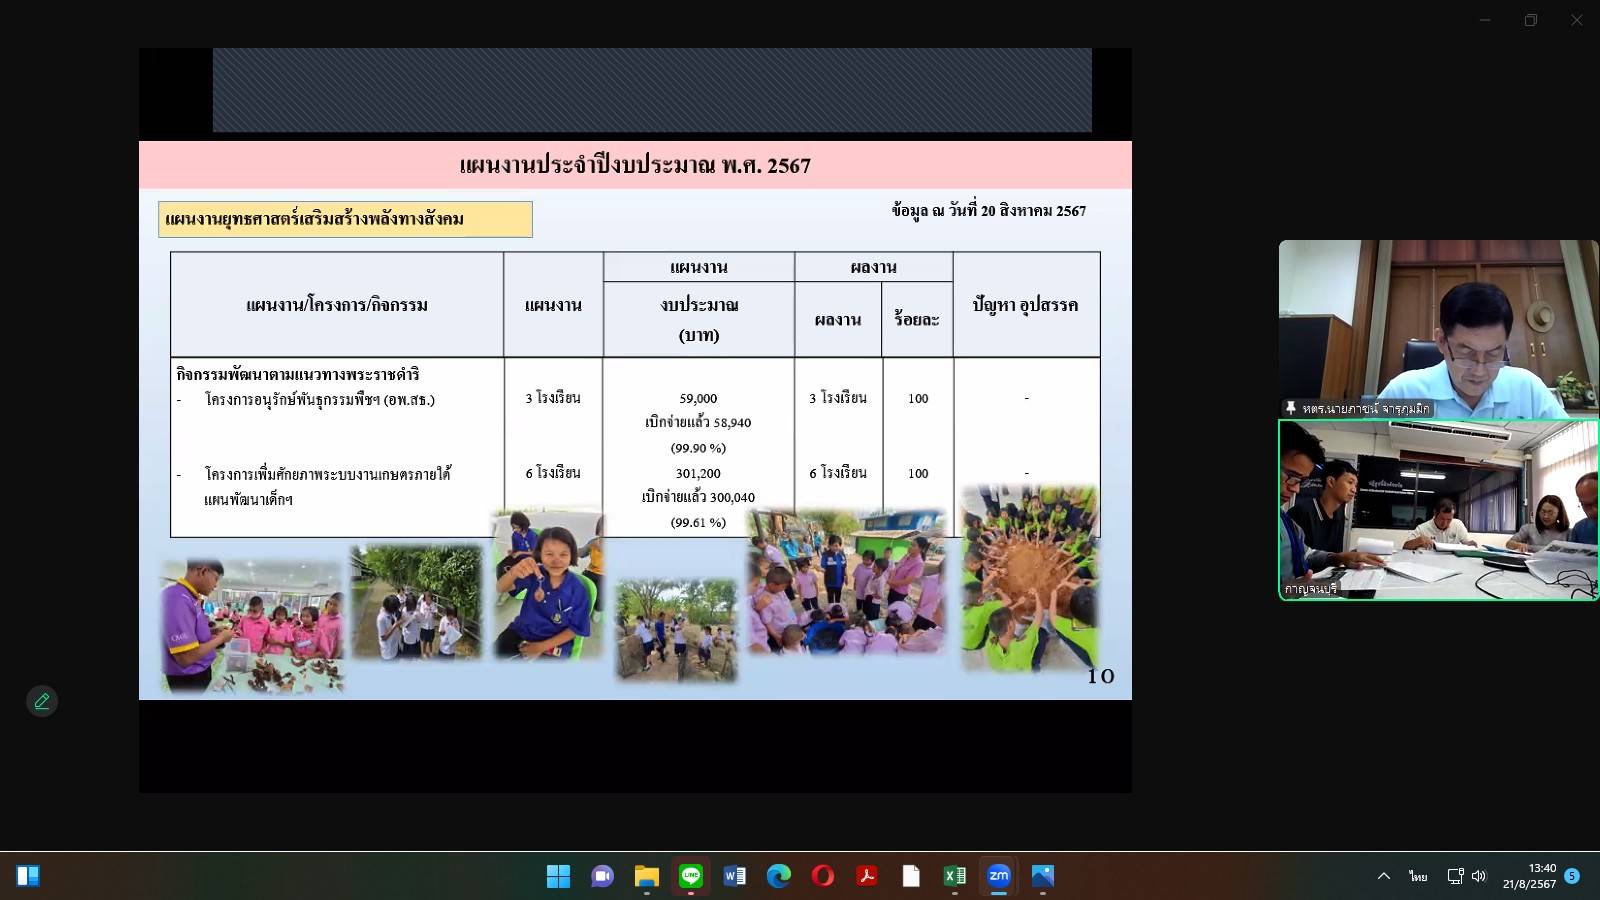Click the text เบิกจ่ายแล้ว 300,040

(698, 497)
